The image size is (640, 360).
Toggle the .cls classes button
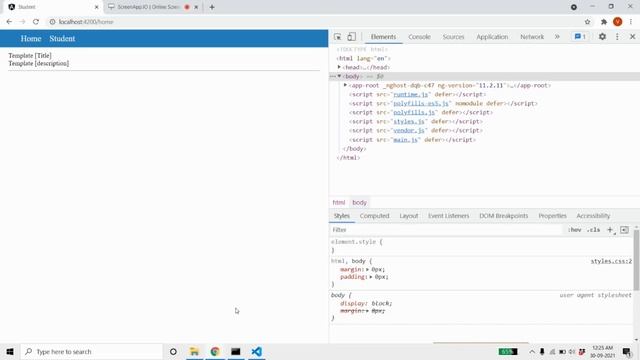(593, 230)
